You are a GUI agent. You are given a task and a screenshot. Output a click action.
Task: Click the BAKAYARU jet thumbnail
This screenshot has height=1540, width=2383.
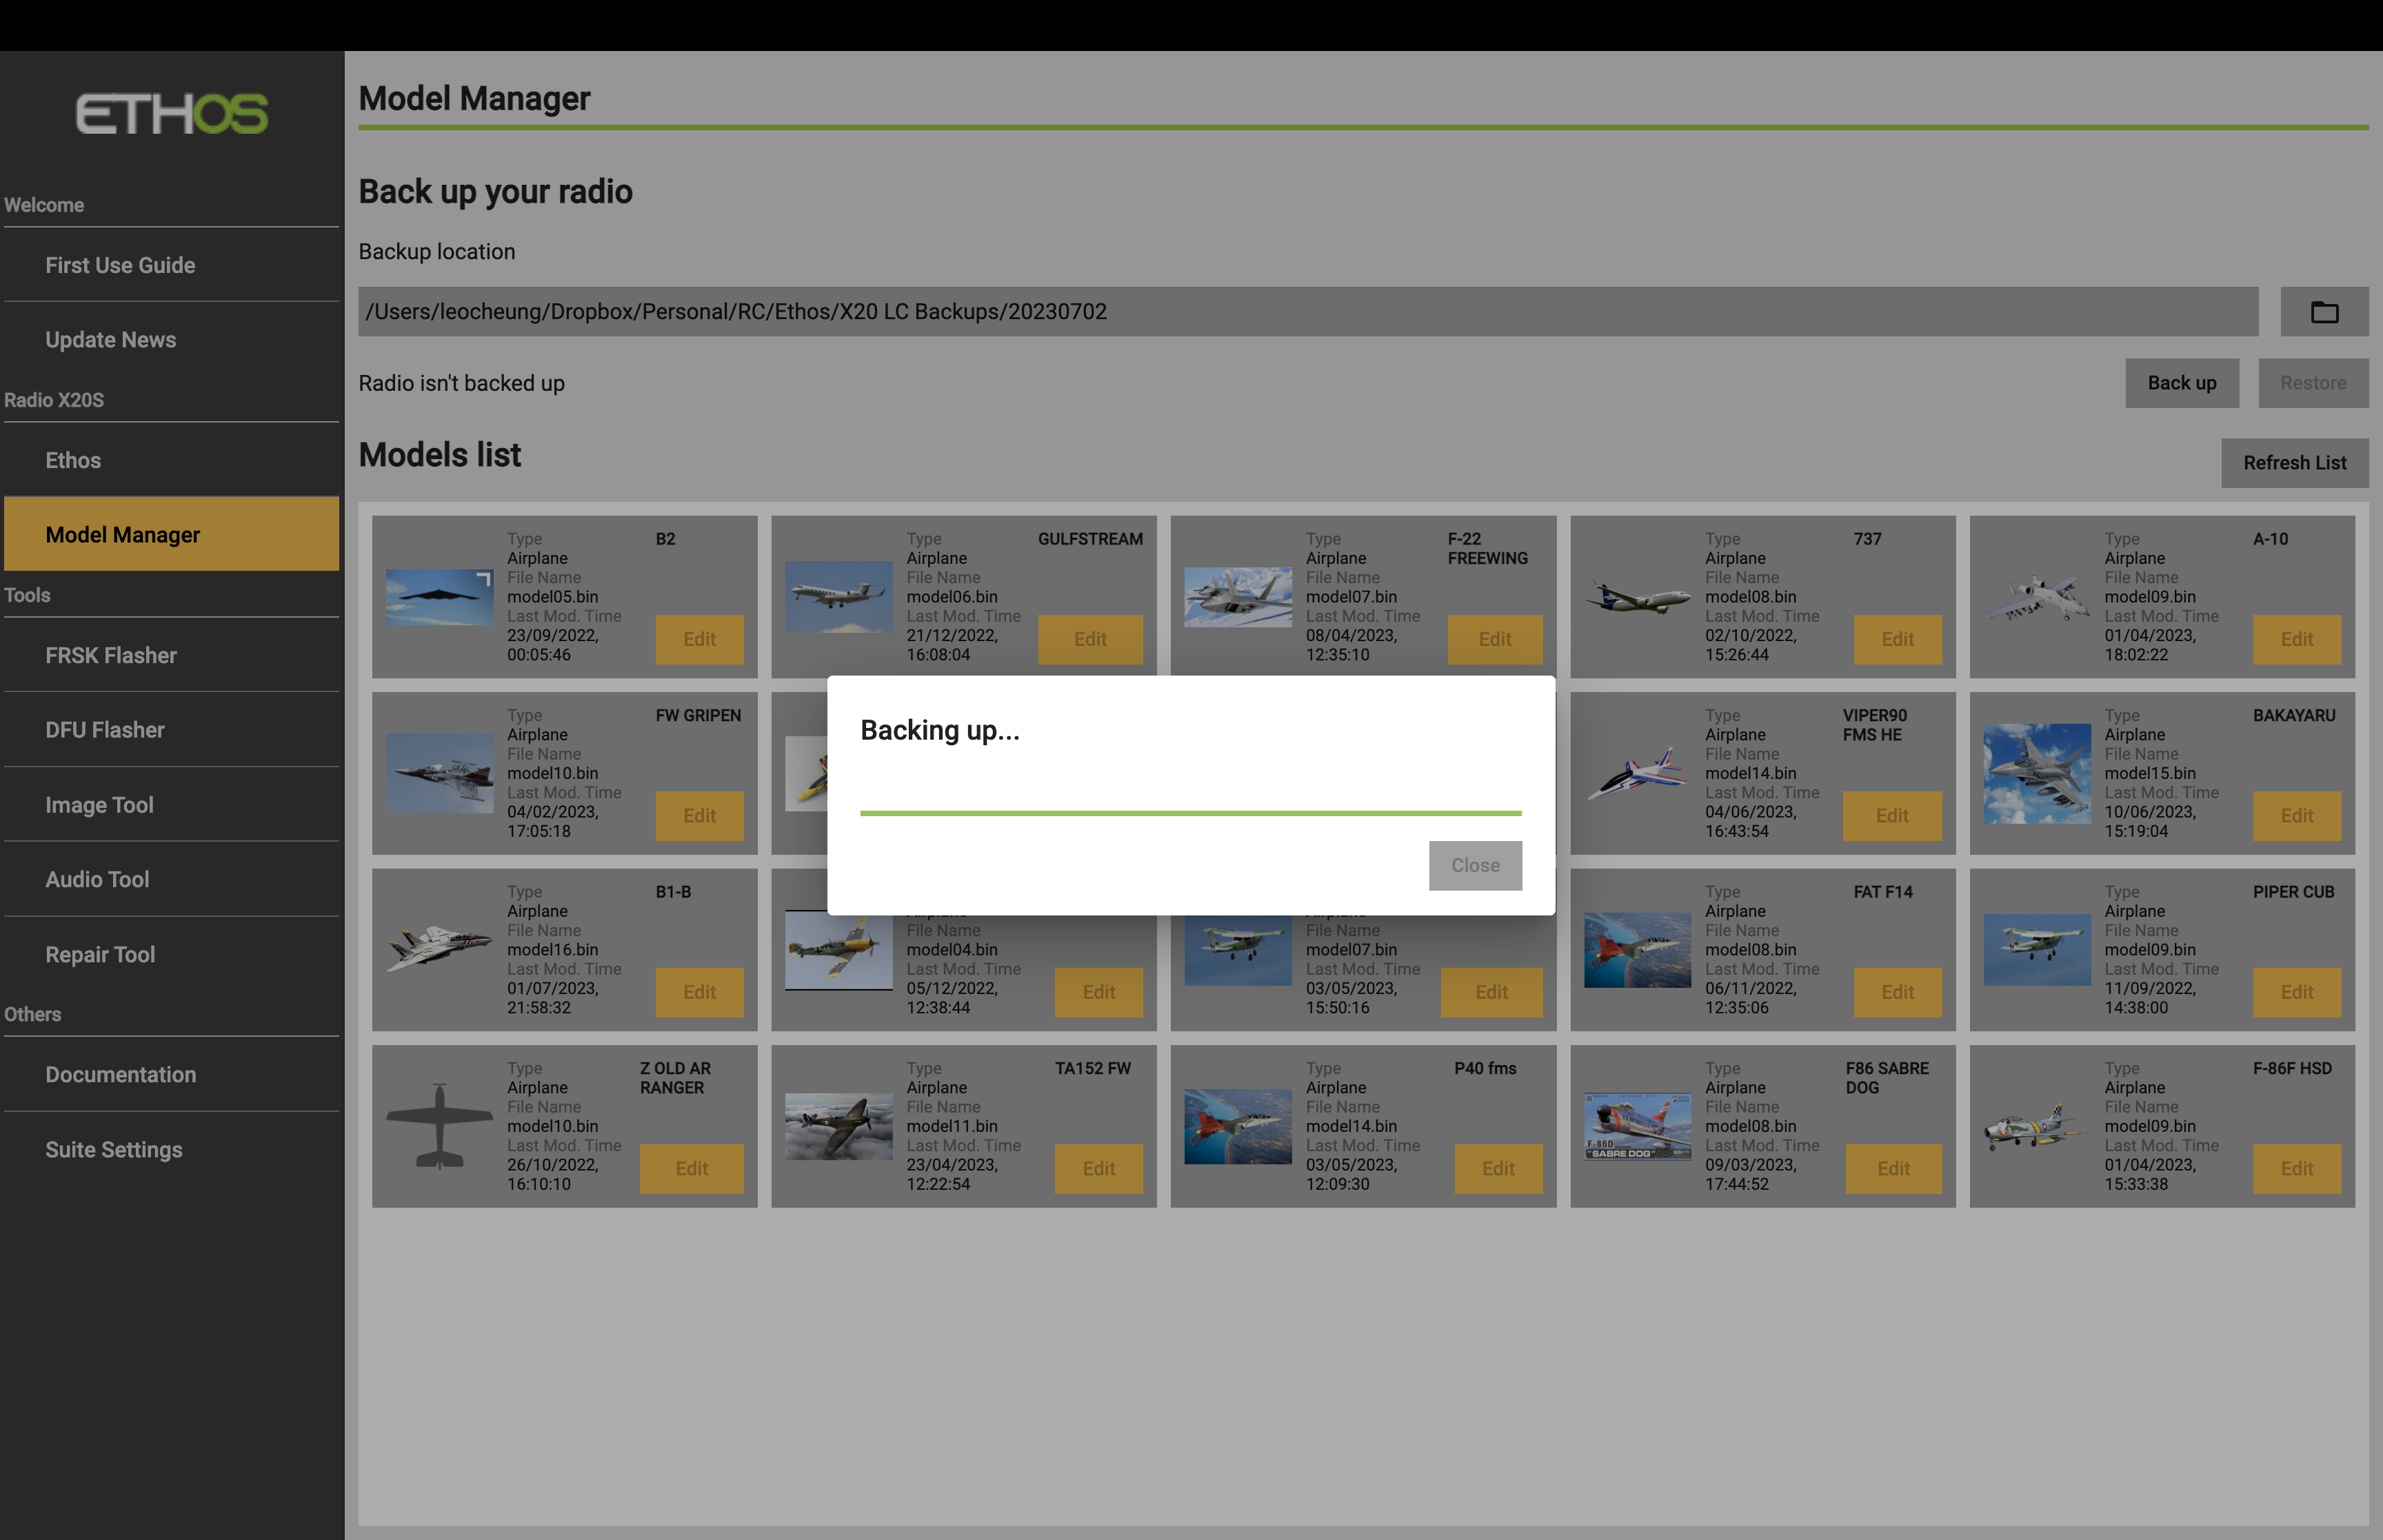pos(2036,773)
